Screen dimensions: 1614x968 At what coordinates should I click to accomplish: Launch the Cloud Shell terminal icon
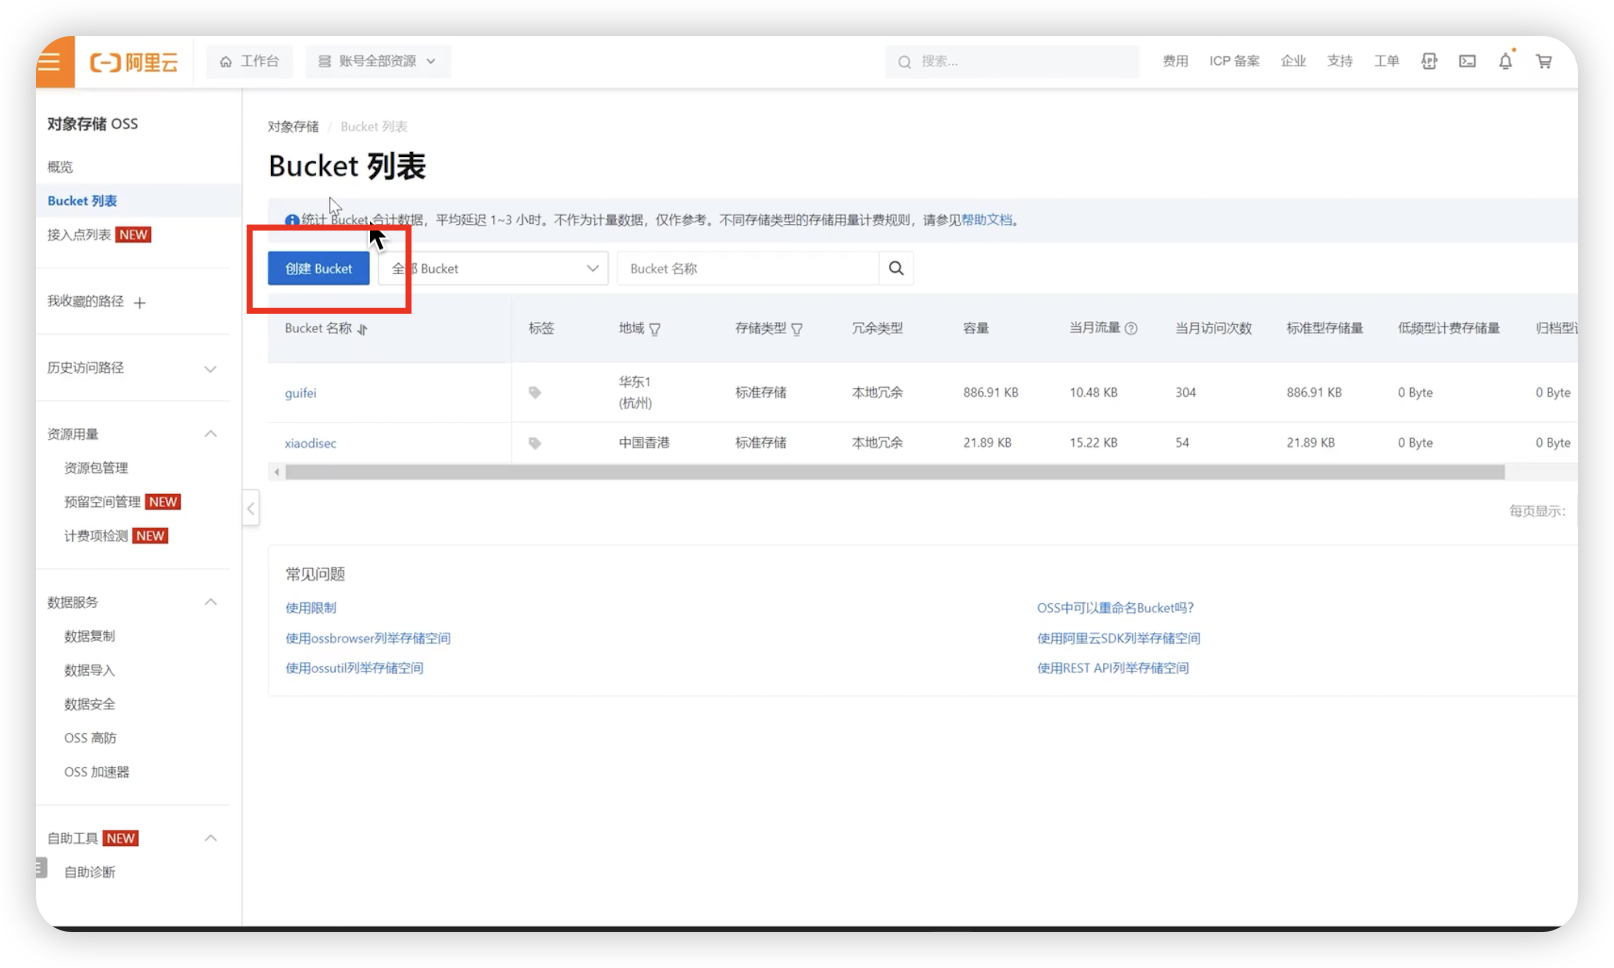point(1467,61)
